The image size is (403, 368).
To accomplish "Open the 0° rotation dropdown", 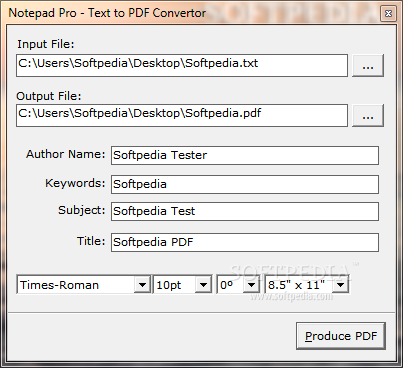I will tap(251, 285).
